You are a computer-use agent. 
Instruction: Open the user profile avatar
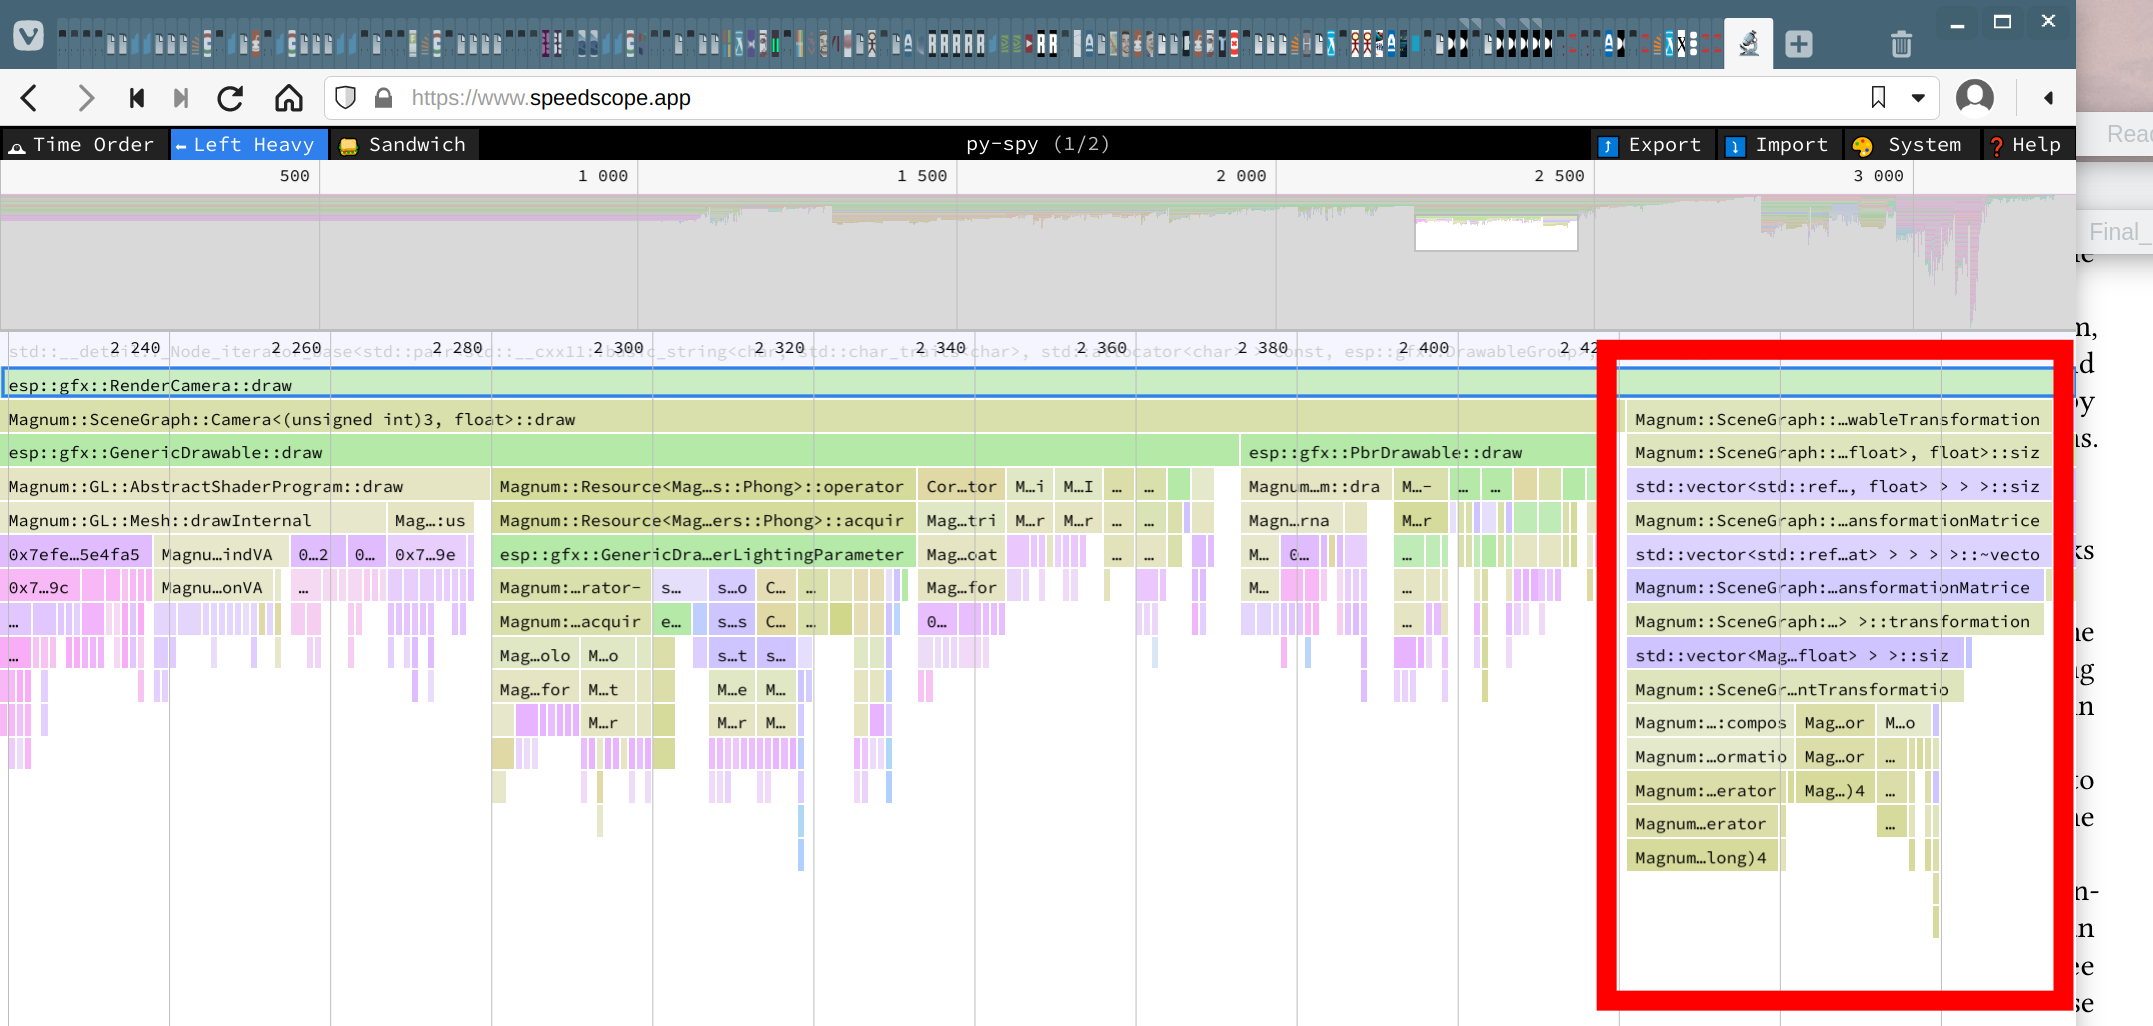click(x=1974, y=98)
